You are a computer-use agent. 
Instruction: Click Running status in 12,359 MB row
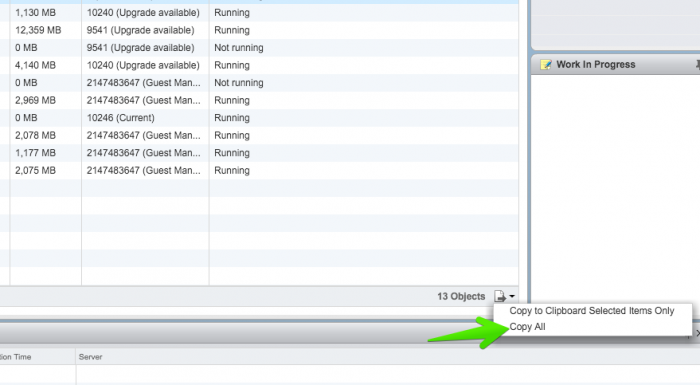tap(232, 30)
